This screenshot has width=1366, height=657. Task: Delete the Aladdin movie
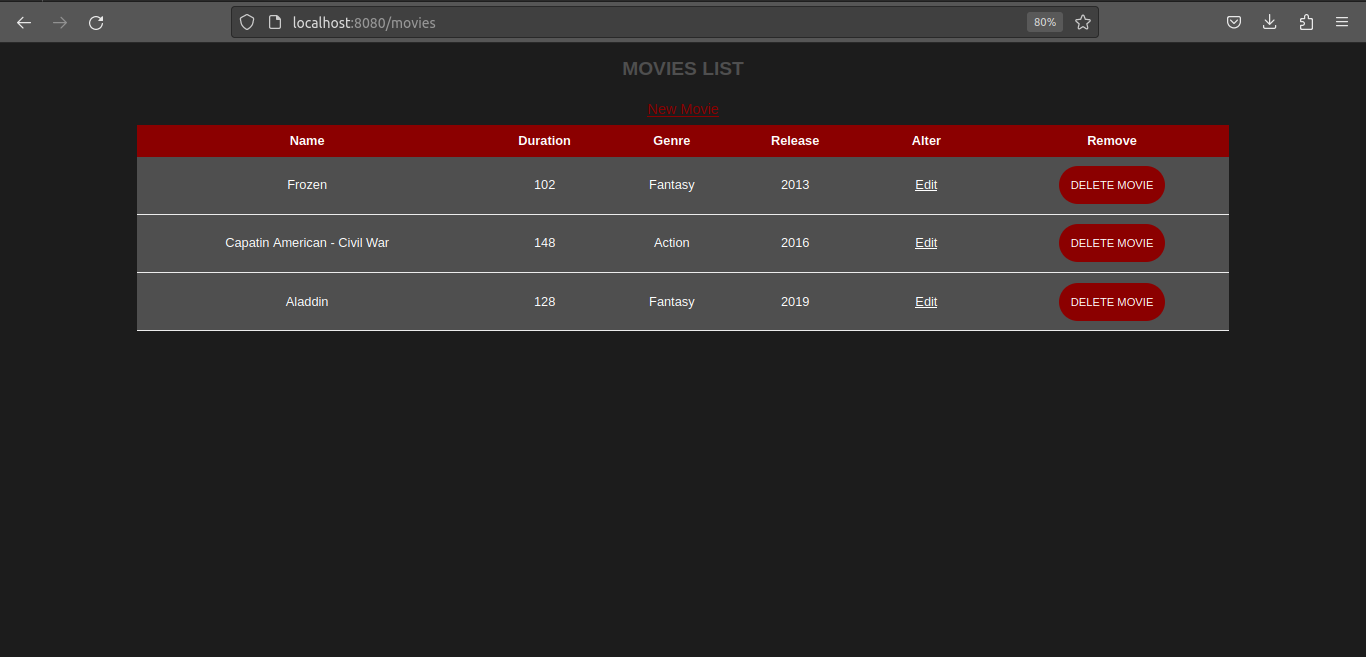pos(1112,302)
